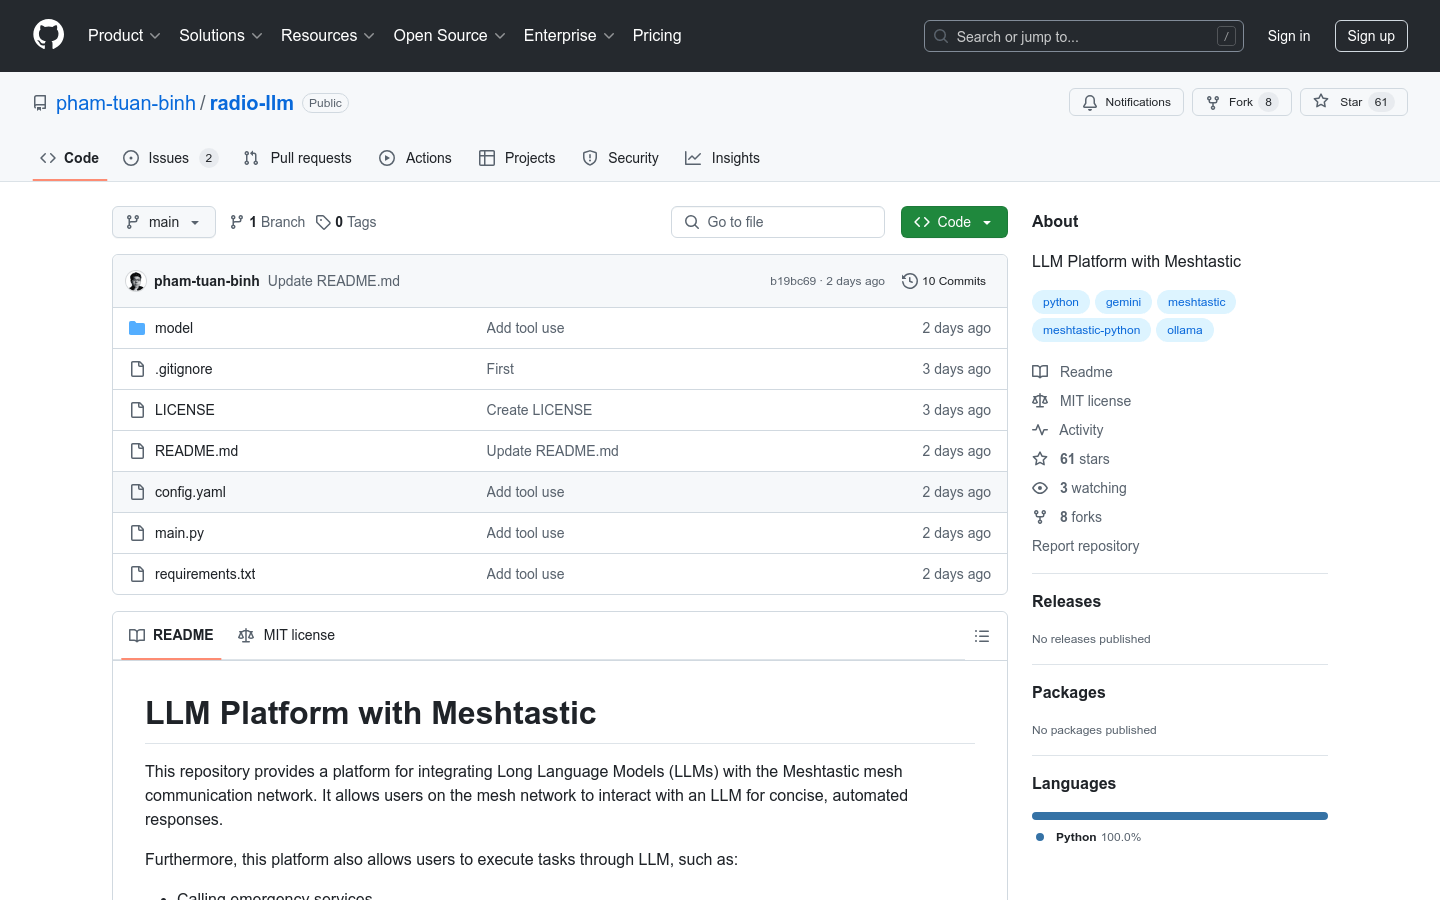
Task: Open the radio-llm repository link
Action: [252, 103]
